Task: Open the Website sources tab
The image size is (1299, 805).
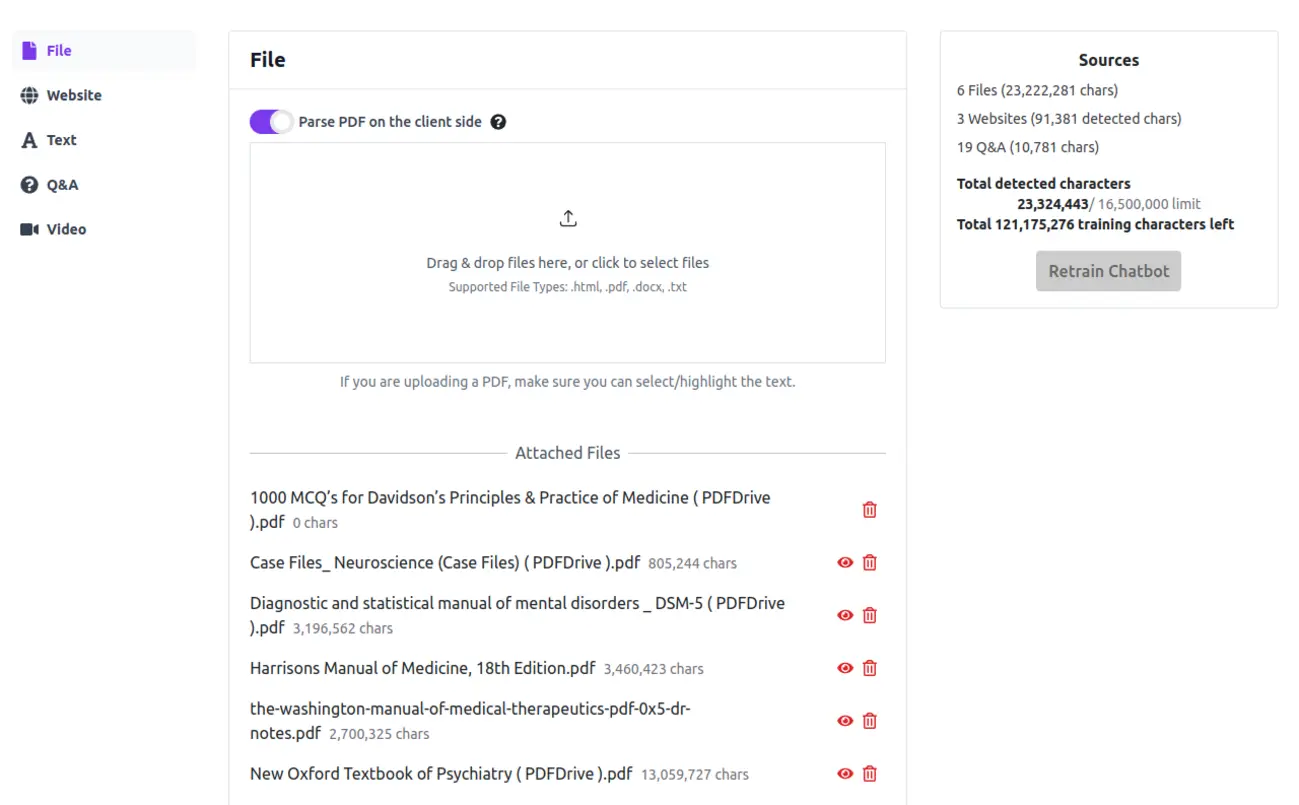Action: coord(74,96)
